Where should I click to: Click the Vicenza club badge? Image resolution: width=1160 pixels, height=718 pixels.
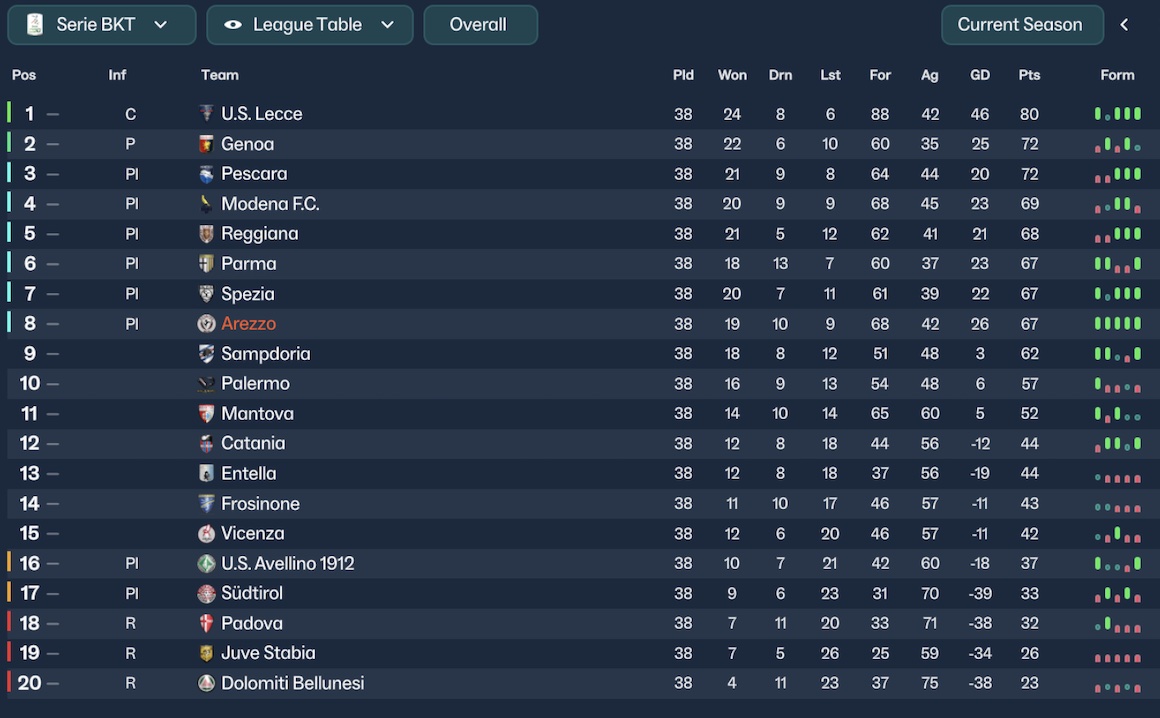point(207,534)
